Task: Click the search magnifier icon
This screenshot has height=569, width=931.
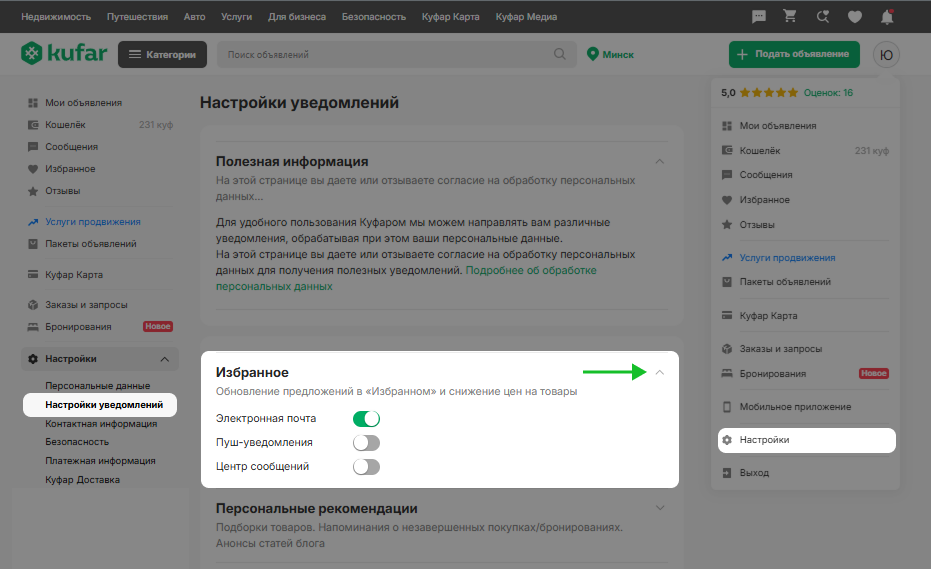Action: 559,54
